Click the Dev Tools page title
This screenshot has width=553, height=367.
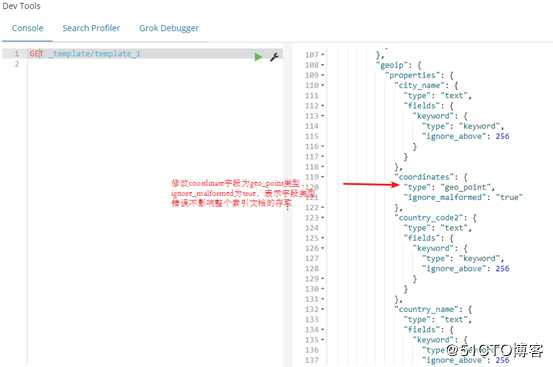[21, 6]
